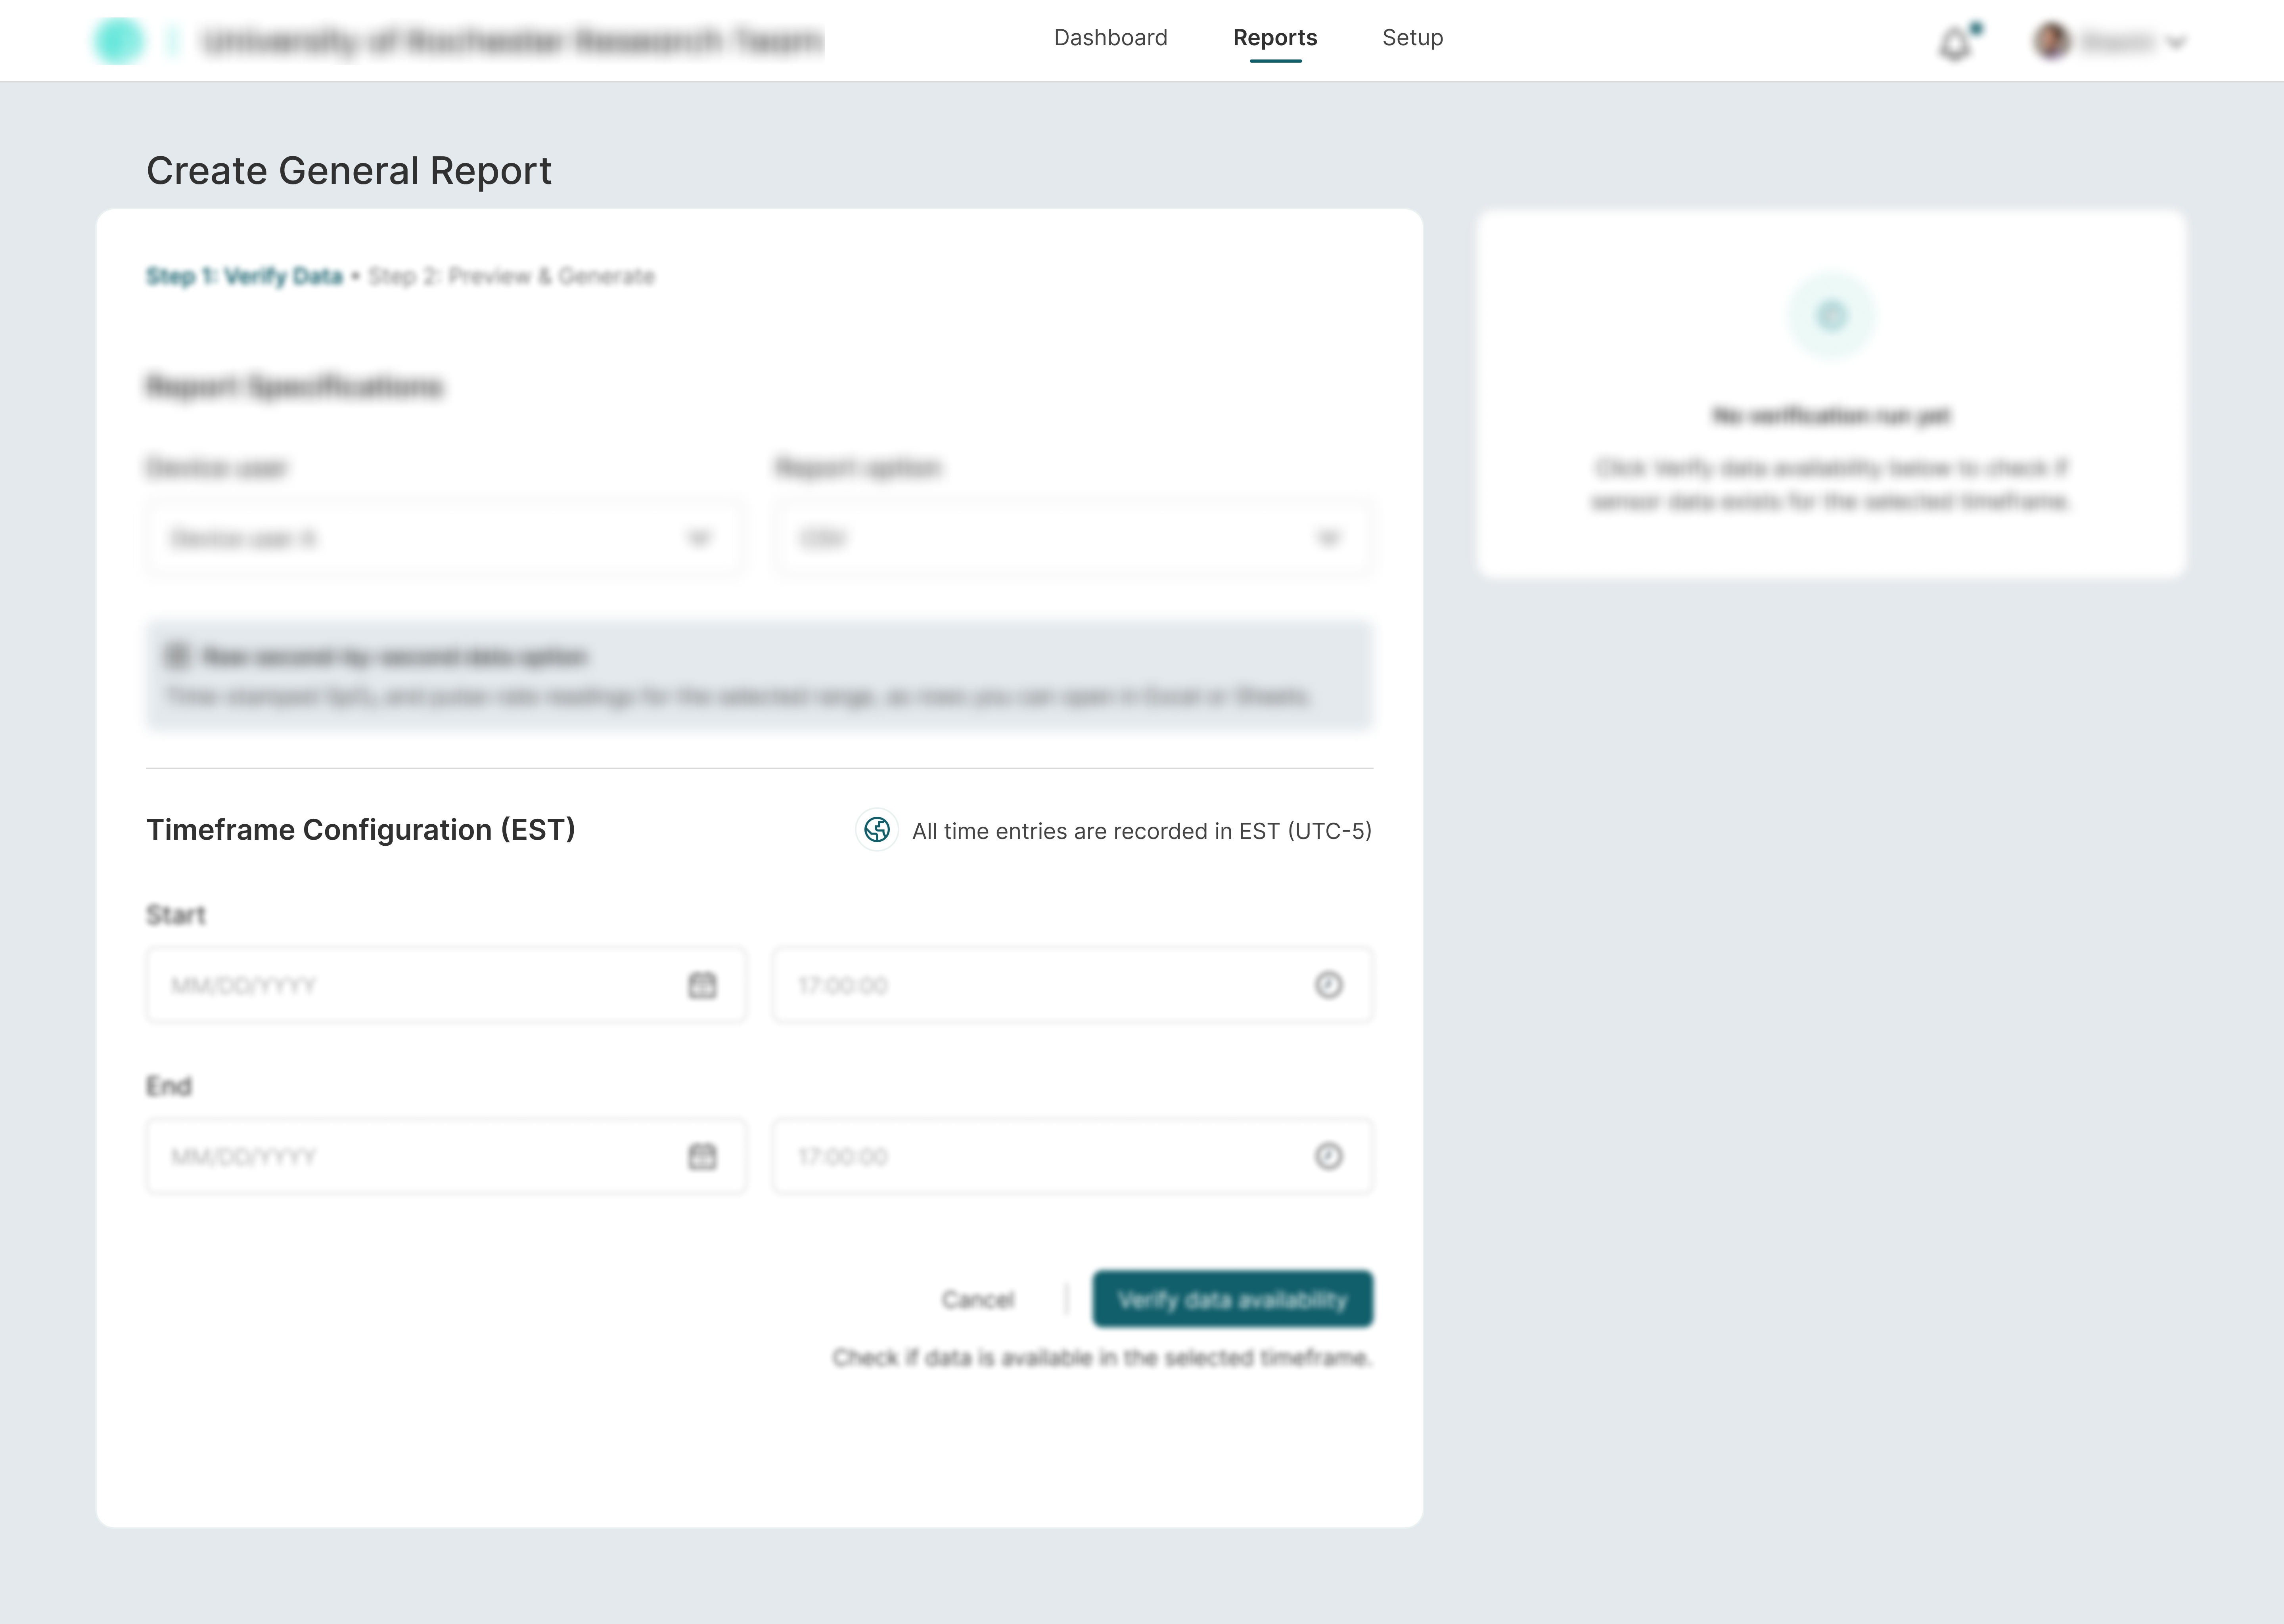This screenshot has height=1624, width=2284.
Task: Click the EST (UTC-5) timezone note
Action: (1142, 831)
